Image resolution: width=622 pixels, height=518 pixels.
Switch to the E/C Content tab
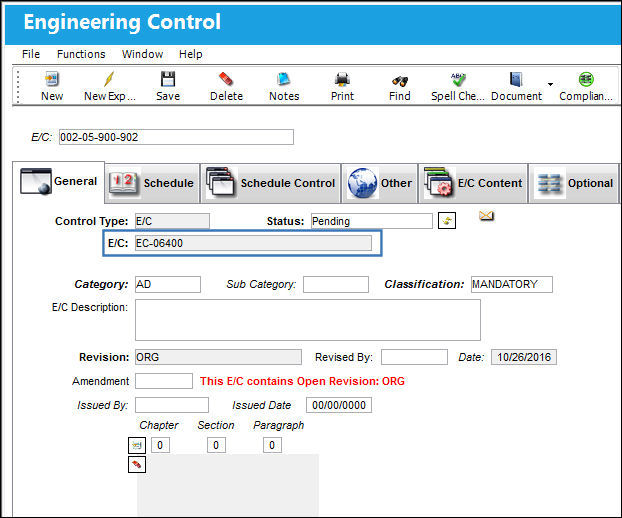(473, 183)
